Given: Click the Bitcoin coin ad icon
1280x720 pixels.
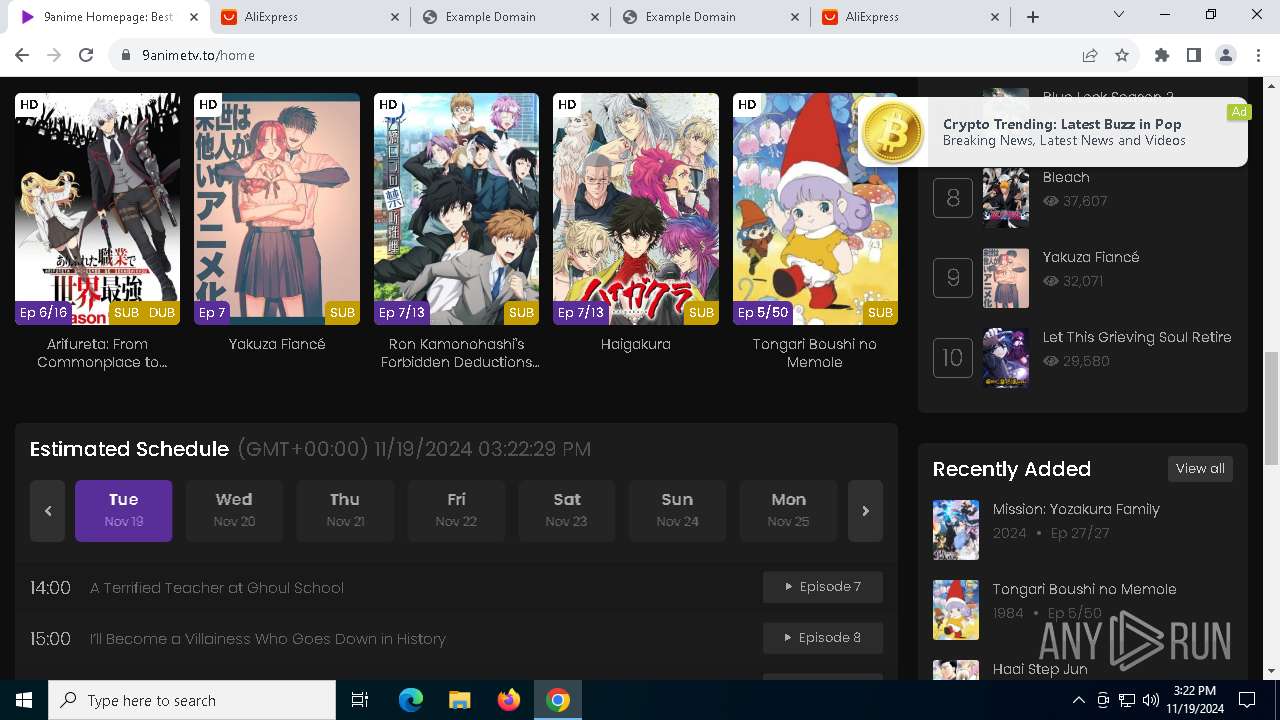Looking at the screenshot, I should [x=893, y=133].
